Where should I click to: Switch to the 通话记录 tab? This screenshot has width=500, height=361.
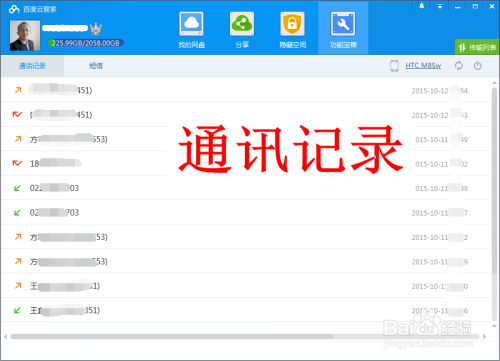coord(32,66)
